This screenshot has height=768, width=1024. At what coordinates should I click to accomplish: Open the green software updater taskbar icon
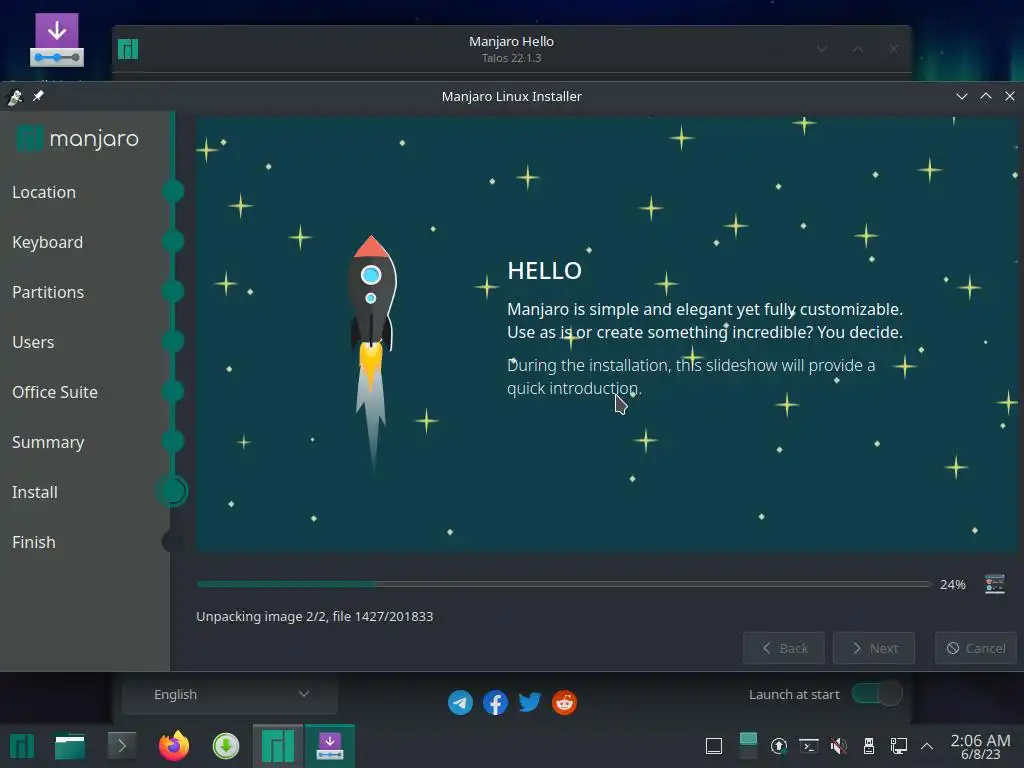226,746
